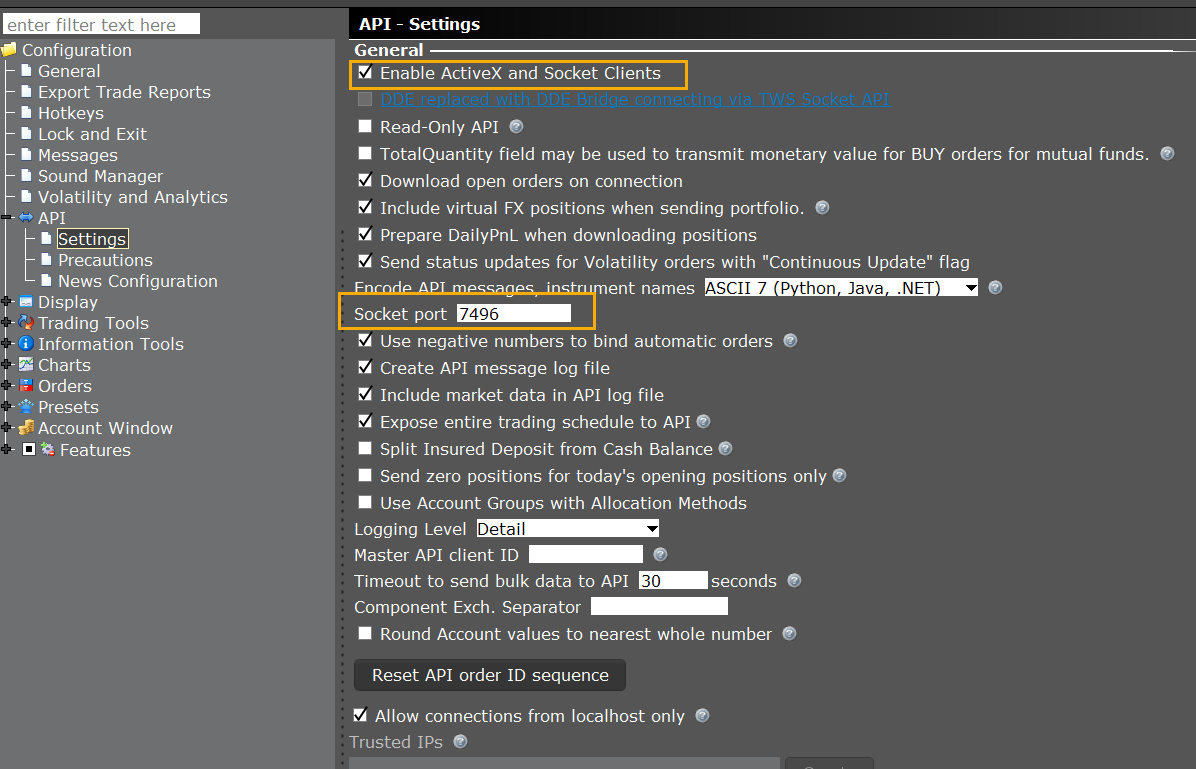Expand the Charts tree node
This screenshot has width=1196, height=769.
pos(8,365)
